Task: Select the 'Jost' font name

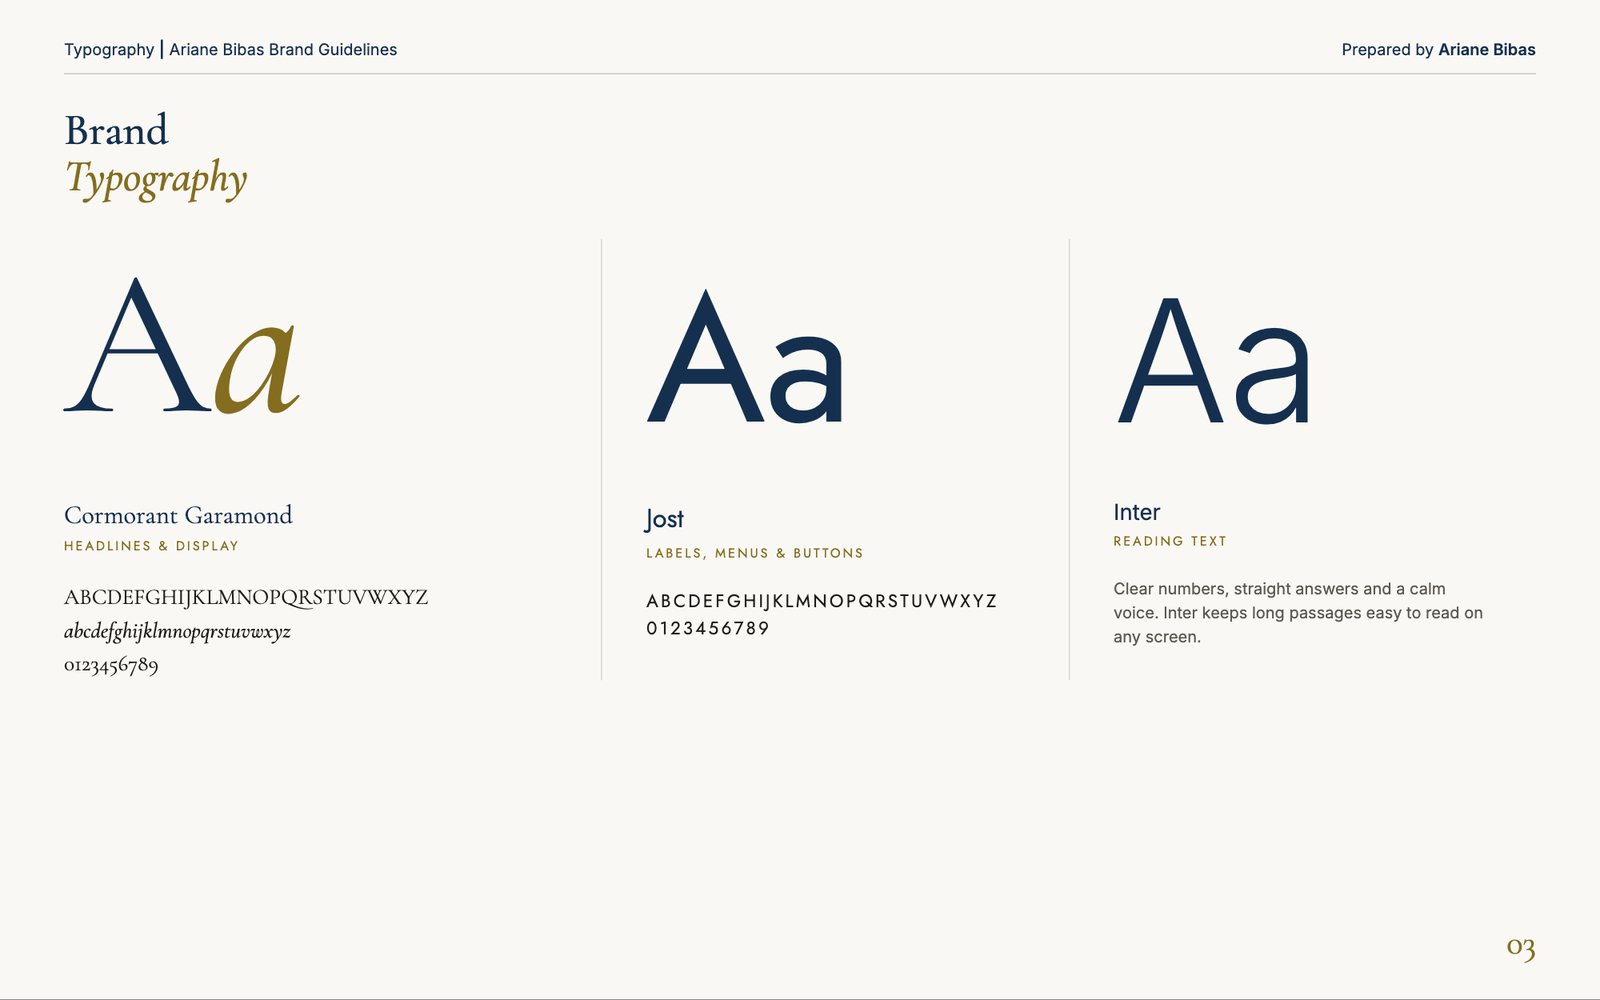Action: (x=664, y=519)
